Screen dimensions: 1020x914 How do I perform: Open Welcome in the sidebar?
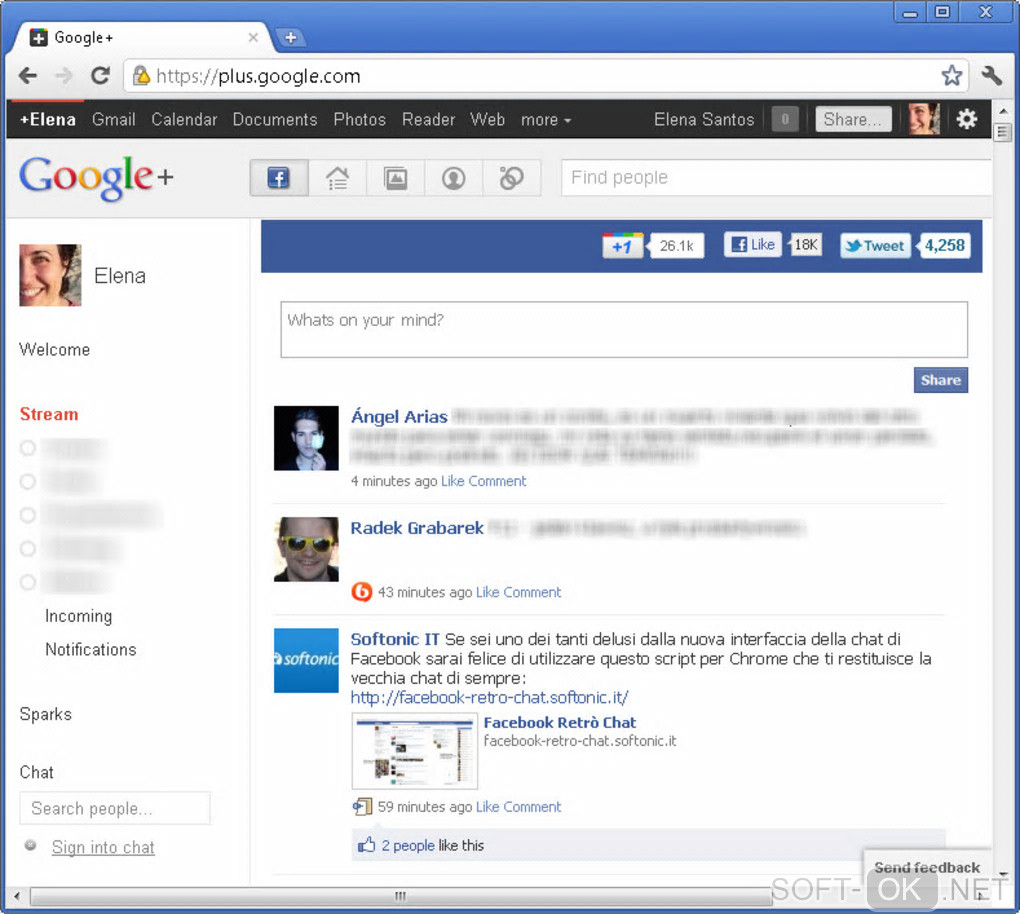click(55, 349)
